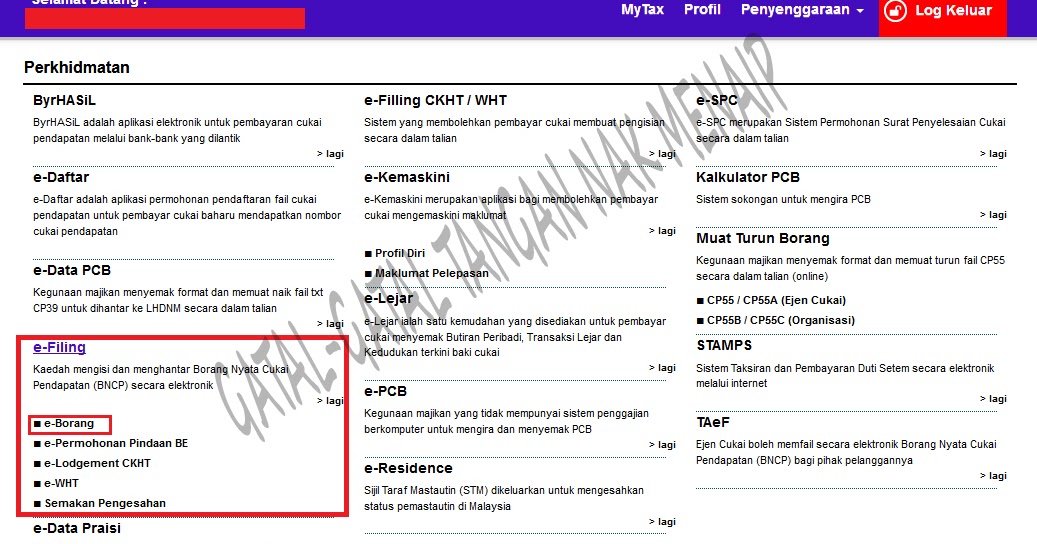Viewport: 1037px width, 544px height.
Task: Click 'lagi' under e-PCB description
Action: pyautogui.click(x=662, y=444)
